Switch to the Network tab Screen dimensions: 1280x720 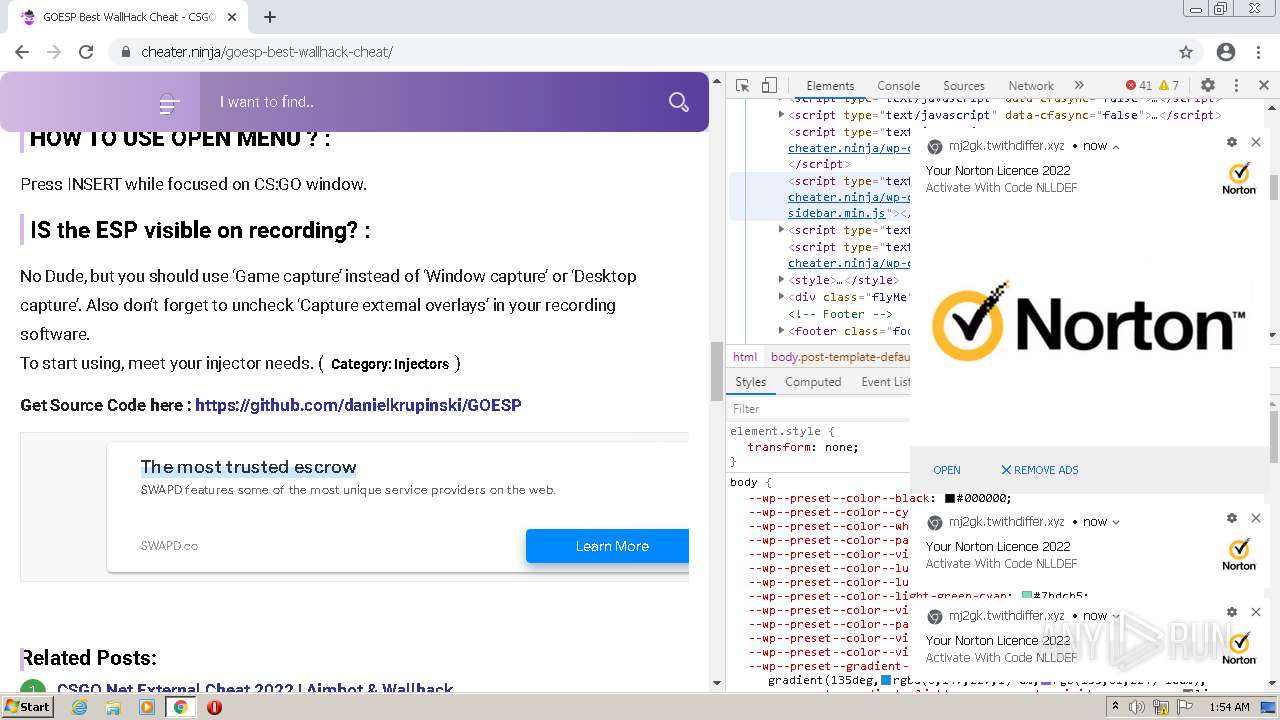pos(1031,86)
